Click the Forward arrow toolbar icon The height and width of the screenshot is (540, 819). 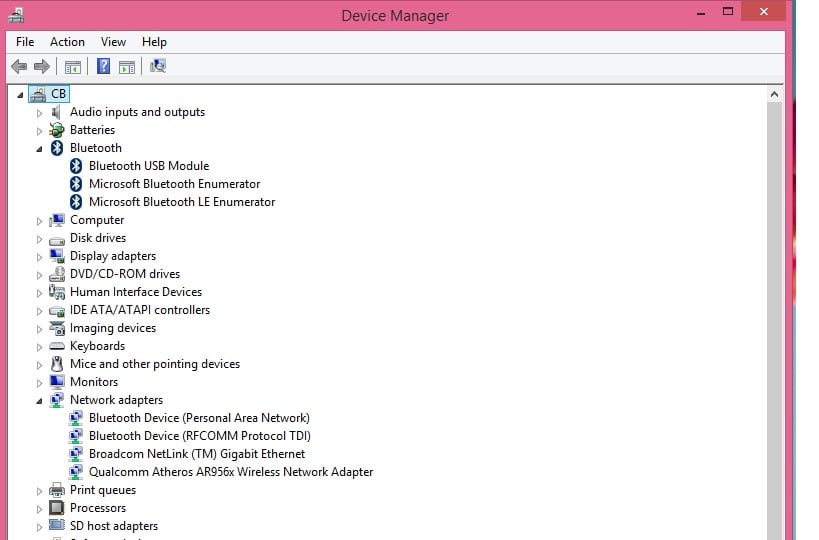(x=42, y=66)
